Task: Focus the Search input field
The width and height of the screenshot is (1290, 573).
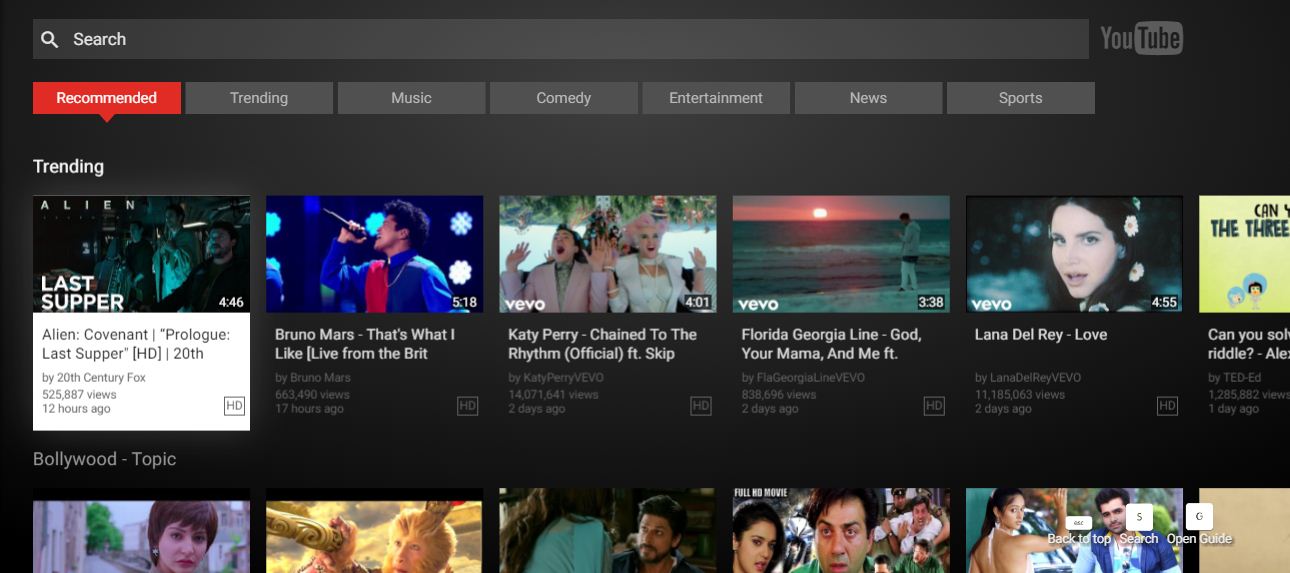Action: point(561,39)
